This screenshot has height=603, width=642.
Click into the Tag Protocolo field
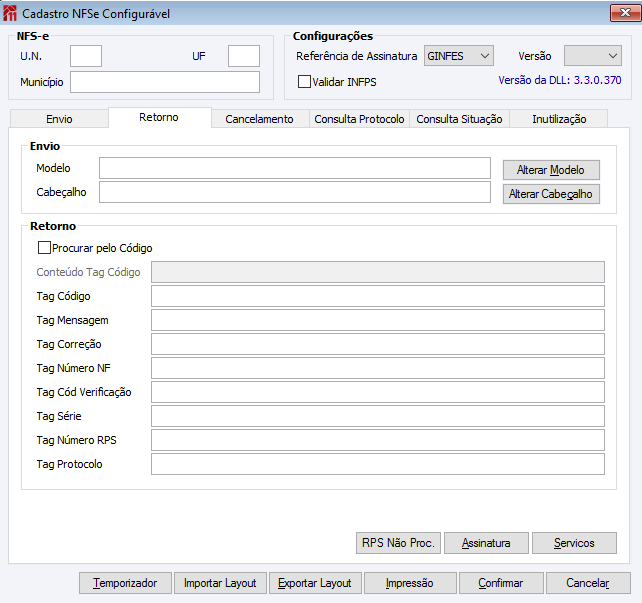tap(378, 464)
